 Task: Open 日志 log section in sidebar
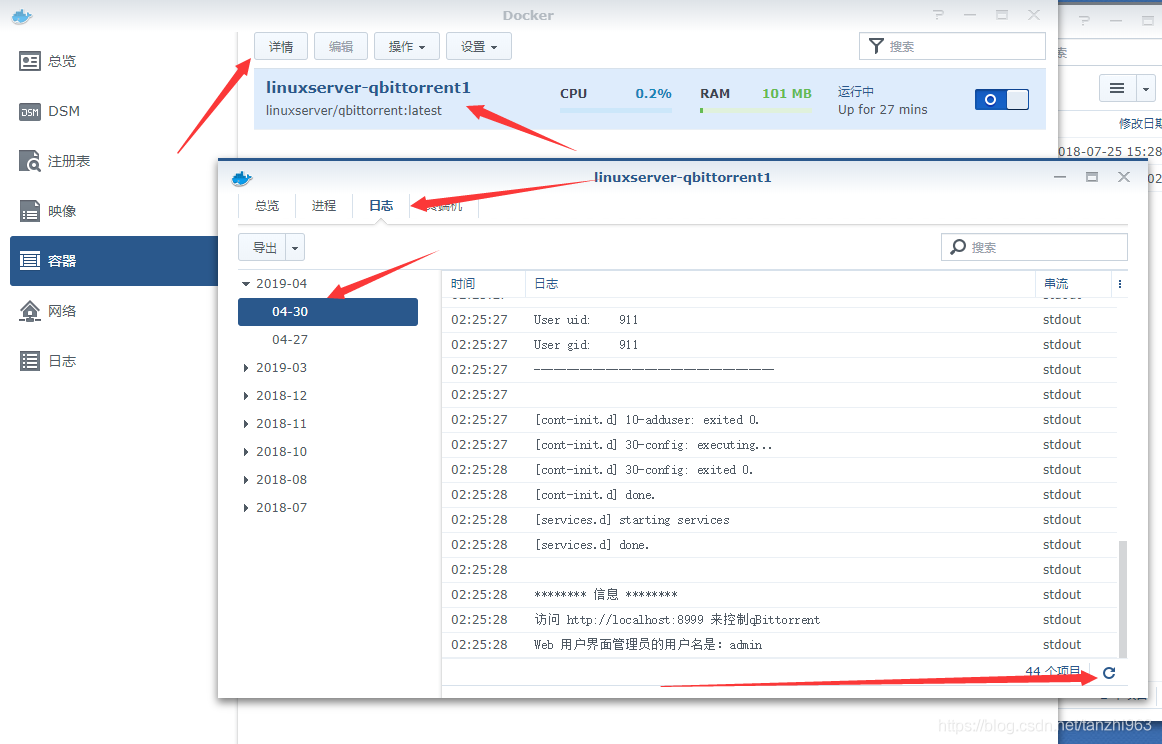point(48,361)
